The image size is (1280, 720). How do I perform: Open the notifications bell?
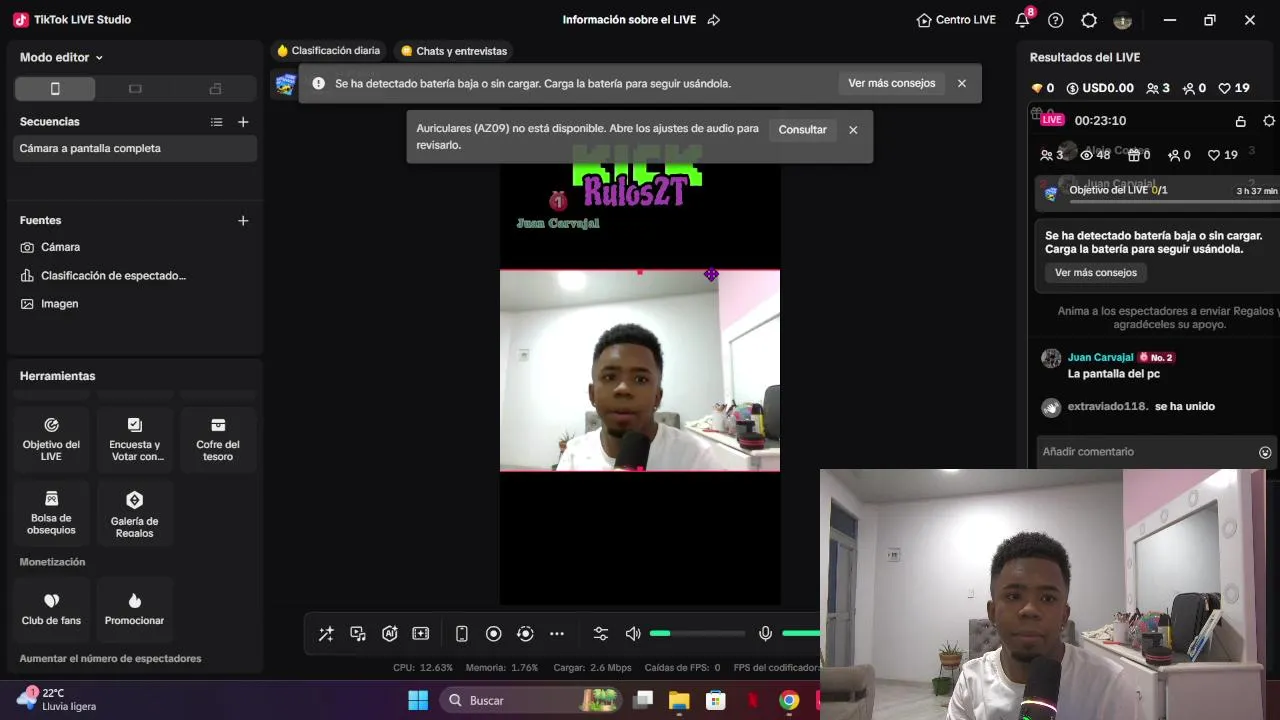(1022, 20)
